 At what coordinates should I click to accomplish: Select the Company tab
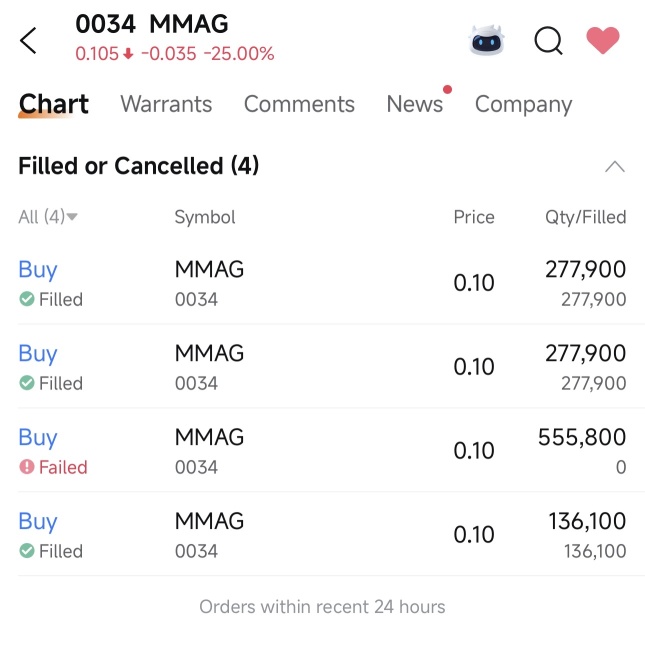click(x=523, y=104)
